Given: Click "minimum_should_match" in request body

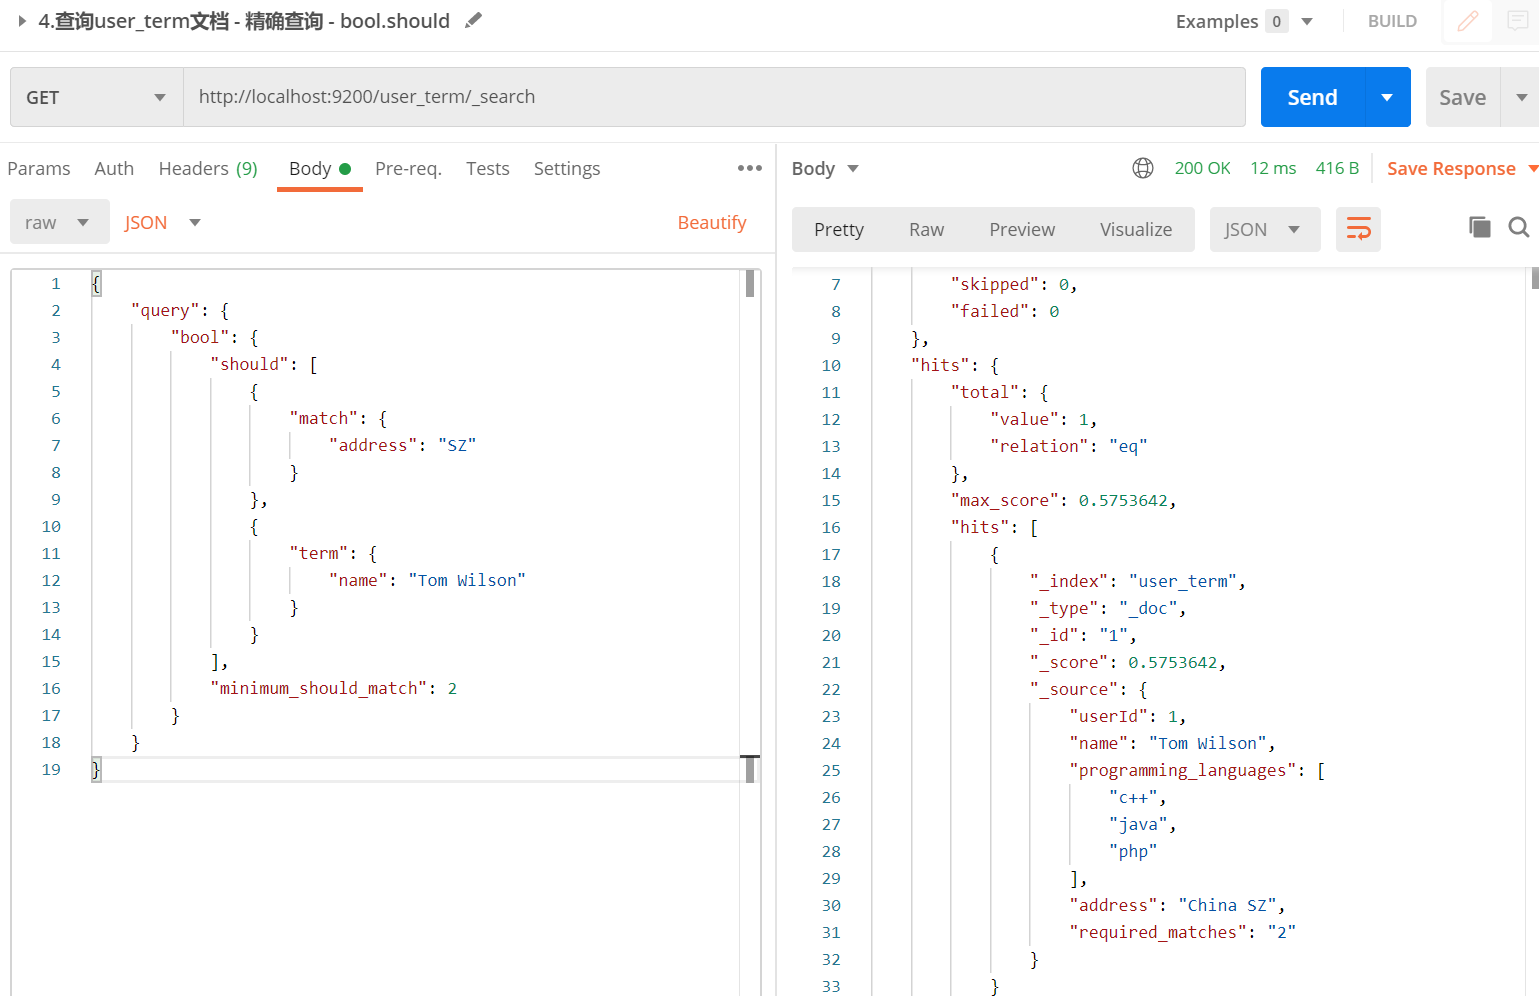Looking at the screenshot, I should [x=319, y=688].
